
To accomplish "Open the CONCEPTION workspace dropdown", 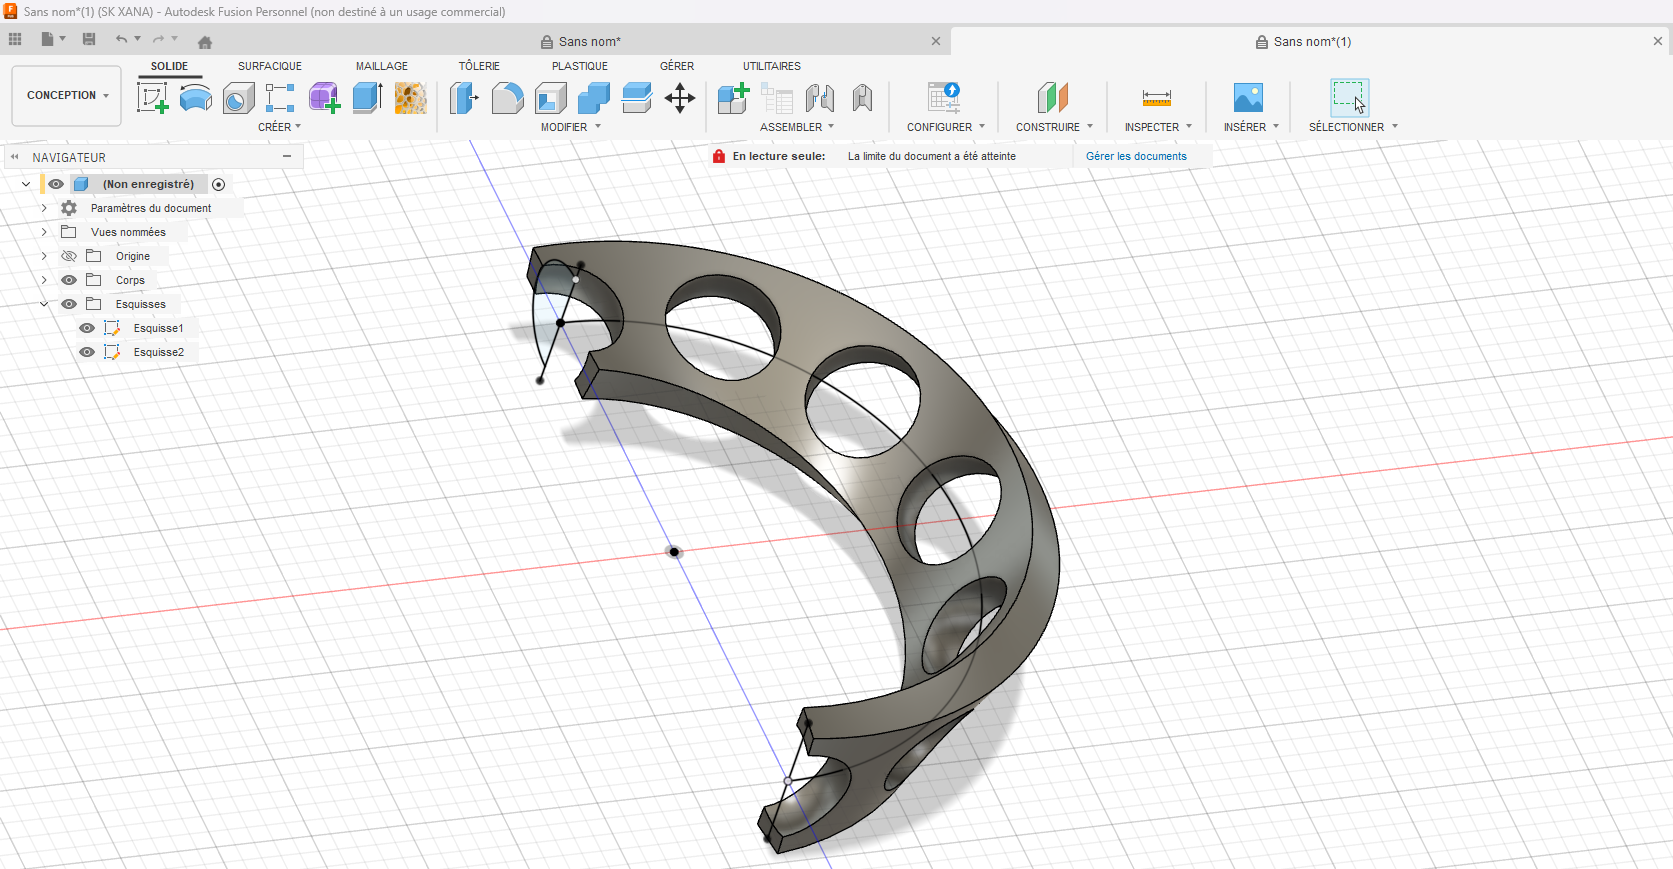I will pyautogui.click(x=67, y=96).
